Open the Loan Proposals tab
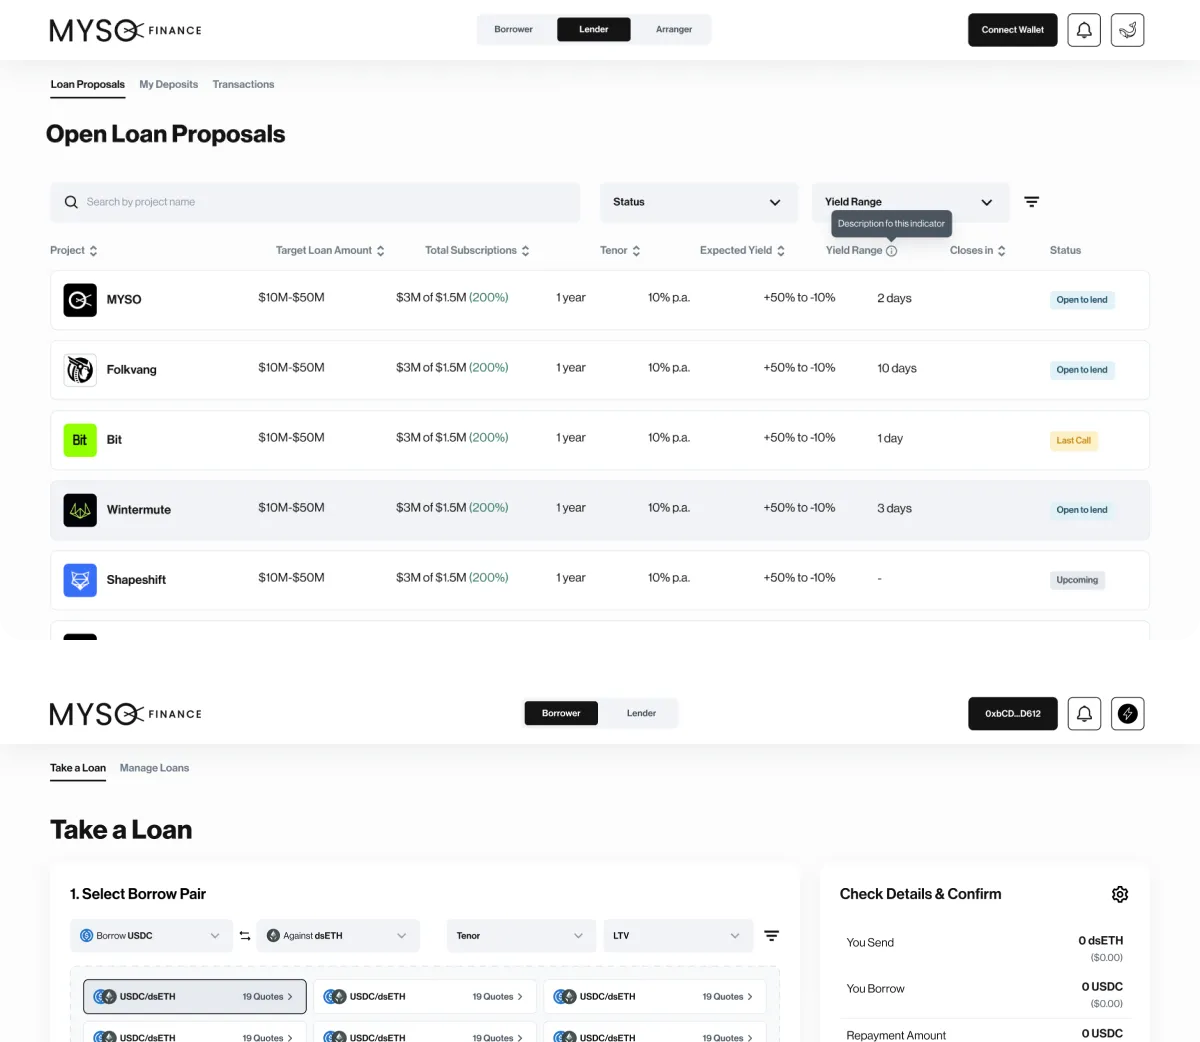 click(x=88, y=85)
